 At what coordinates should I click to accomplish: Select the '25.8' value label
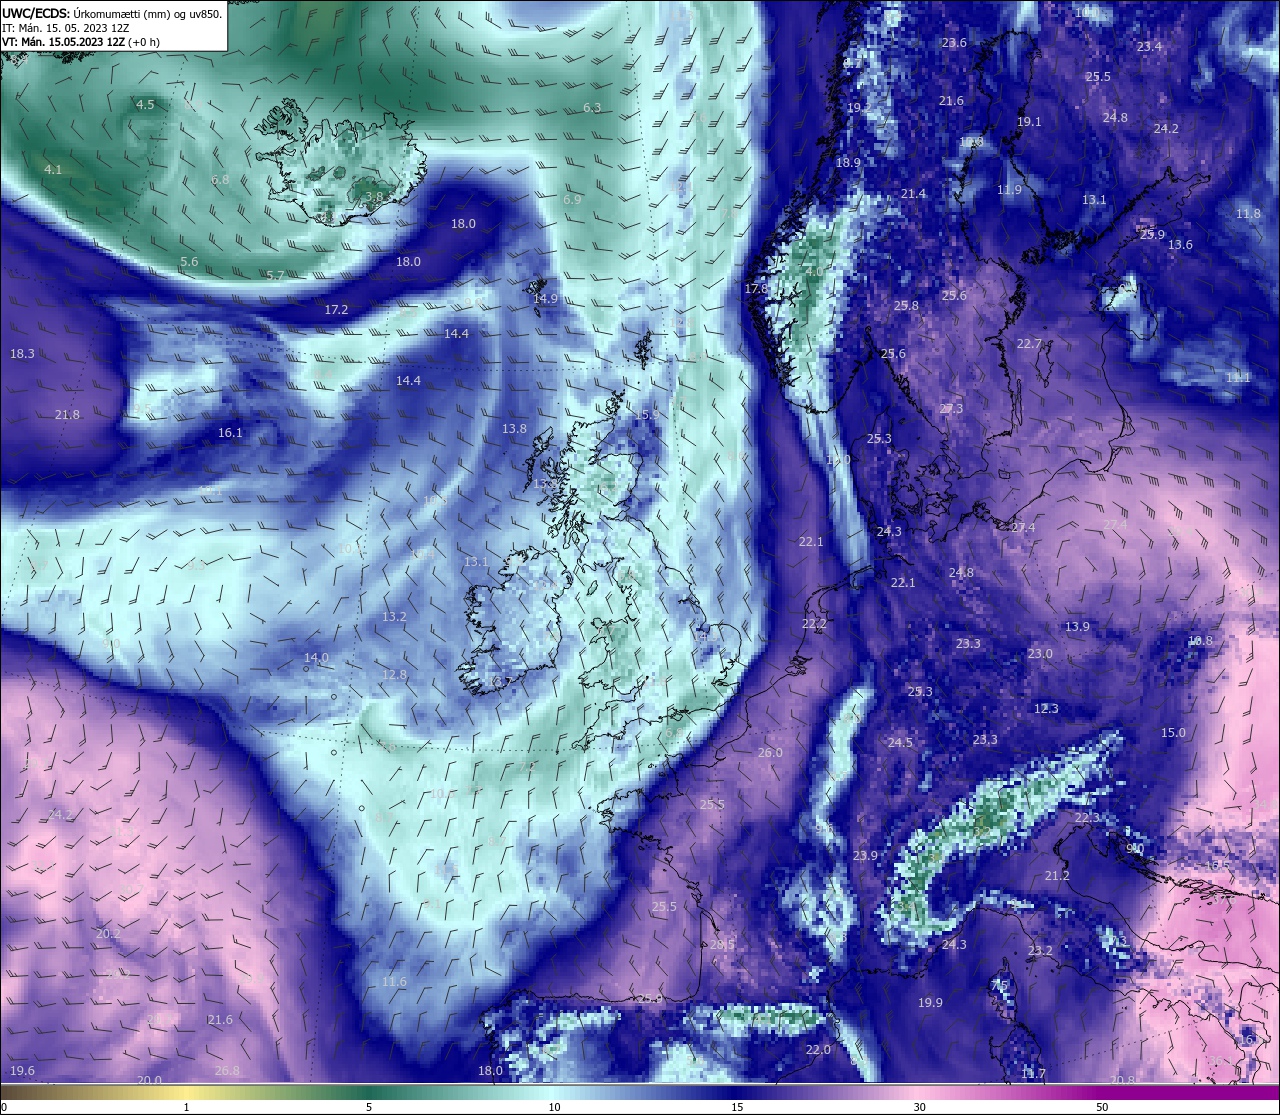(x=906, y=306)
